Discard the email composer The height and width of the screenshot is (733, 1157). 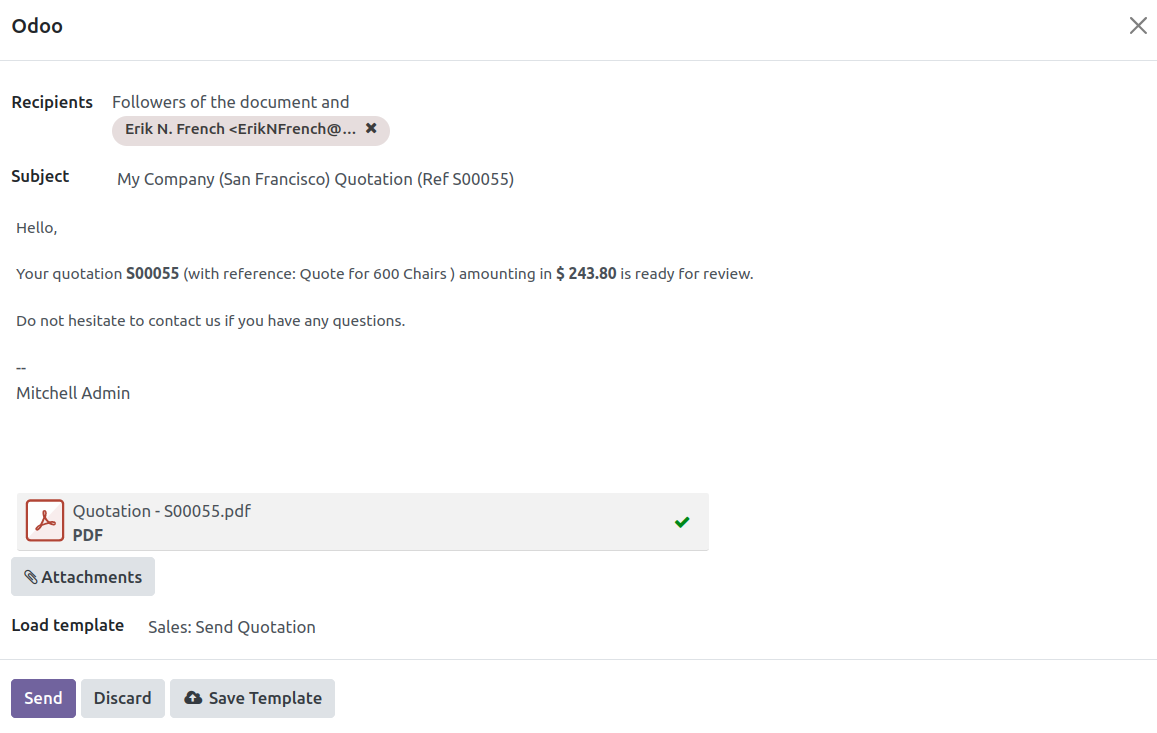(x=122, y=698)
